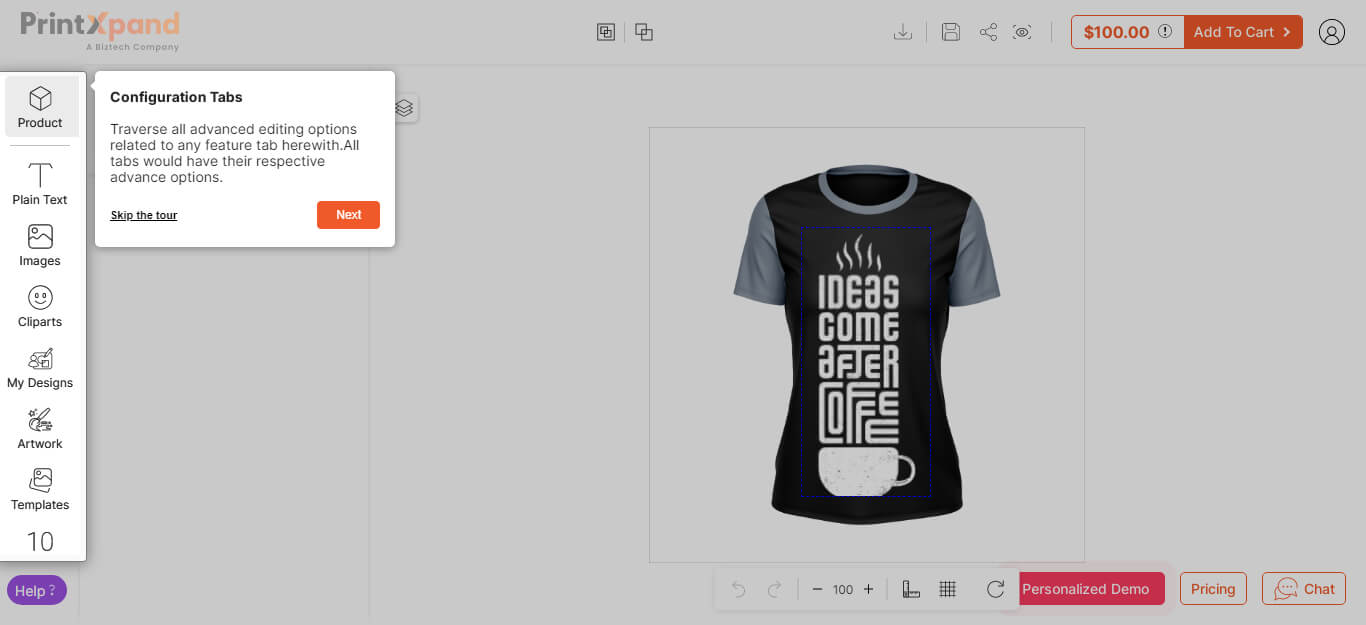
Task: Click the price info exclamation icon
Action: (1165, 32)
